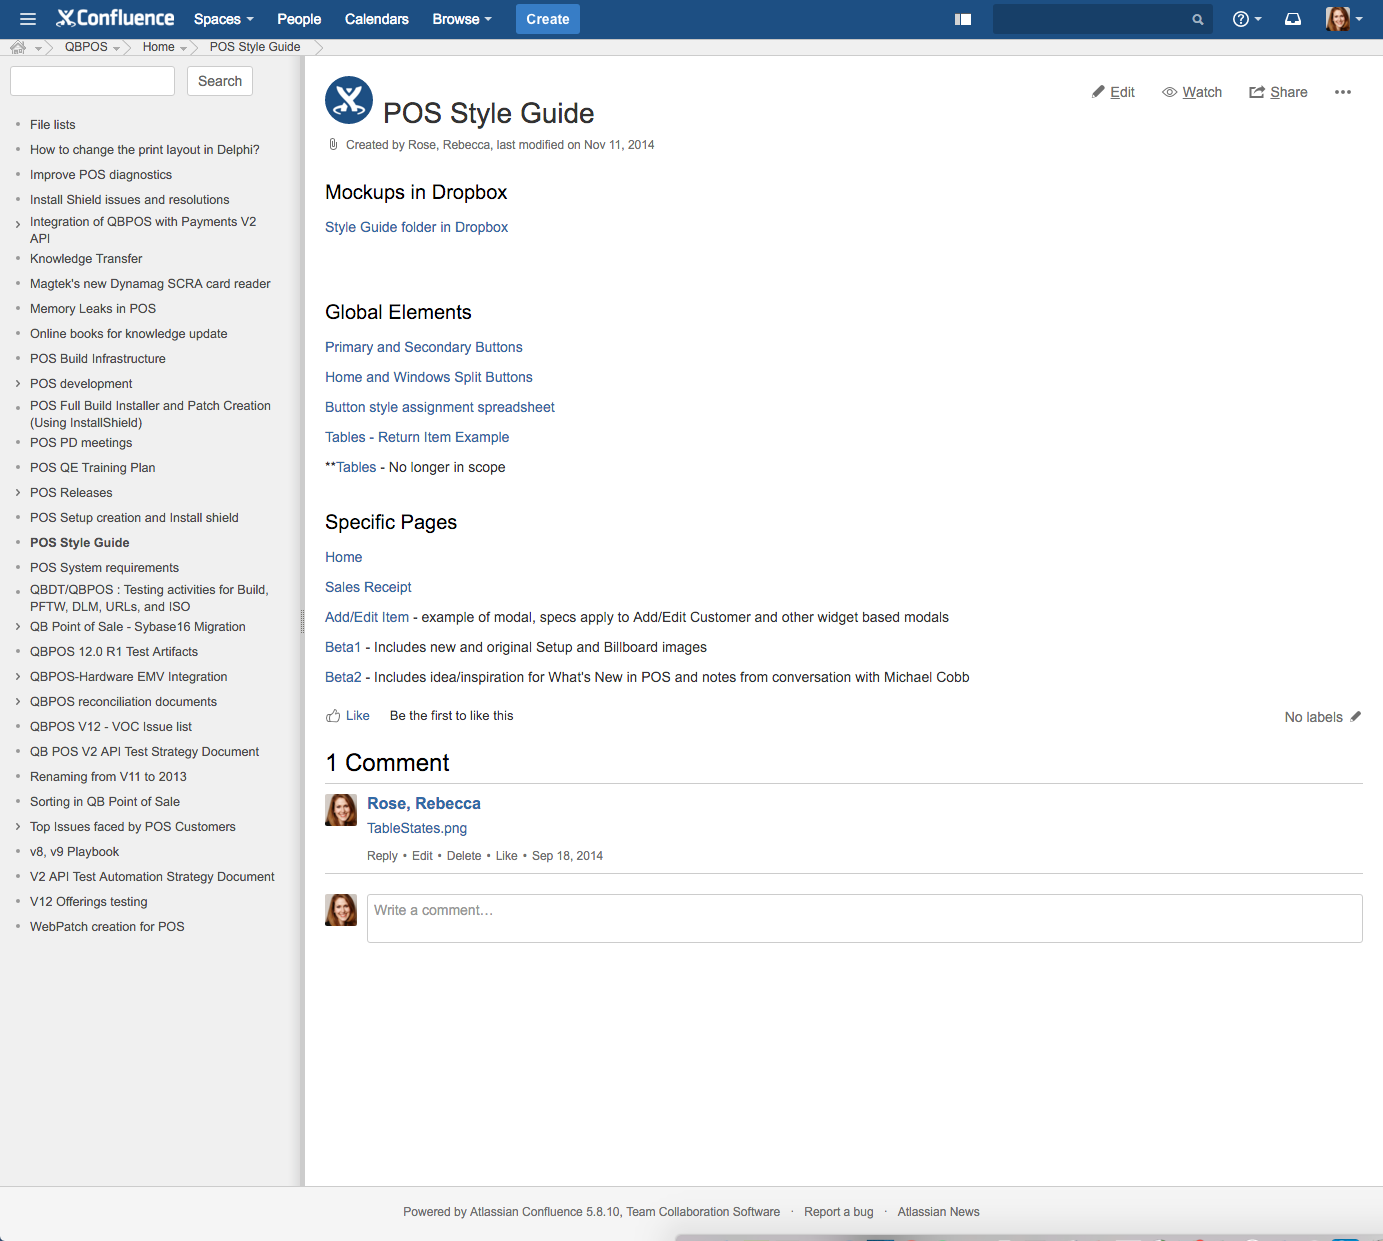The height and width of the screenshot is (1241, 1383).
Task: Open Home breadcrumb dropdown arrow
Action: 184,49
